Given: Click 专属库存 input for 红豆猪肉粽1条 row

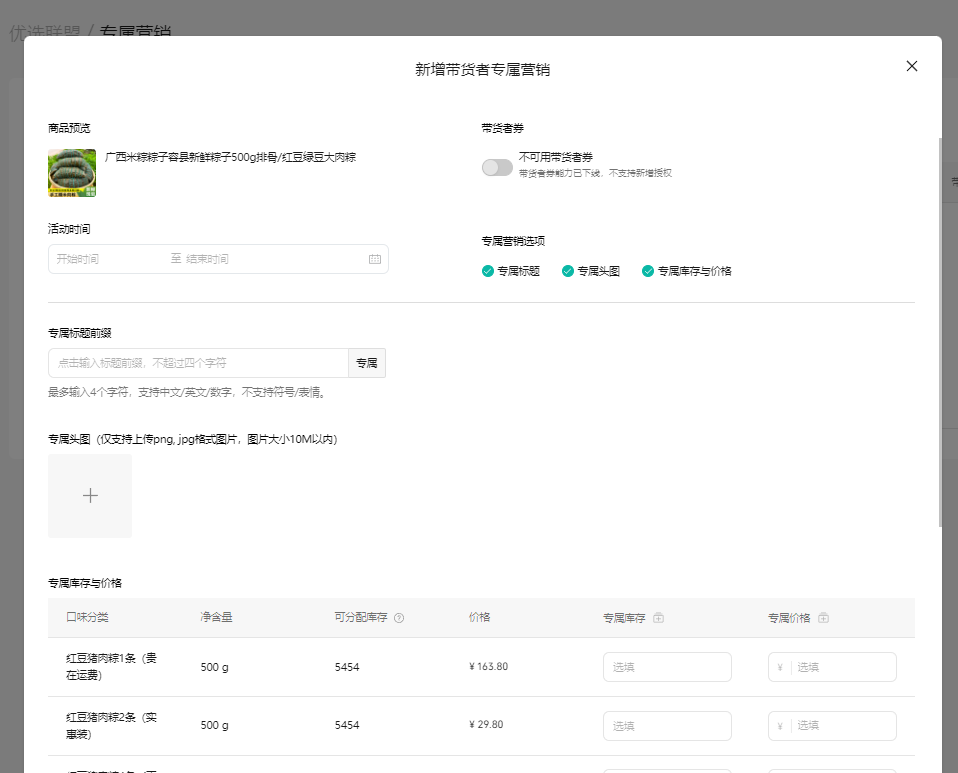Looking at the screenshot, I should (x=667, y=667).
